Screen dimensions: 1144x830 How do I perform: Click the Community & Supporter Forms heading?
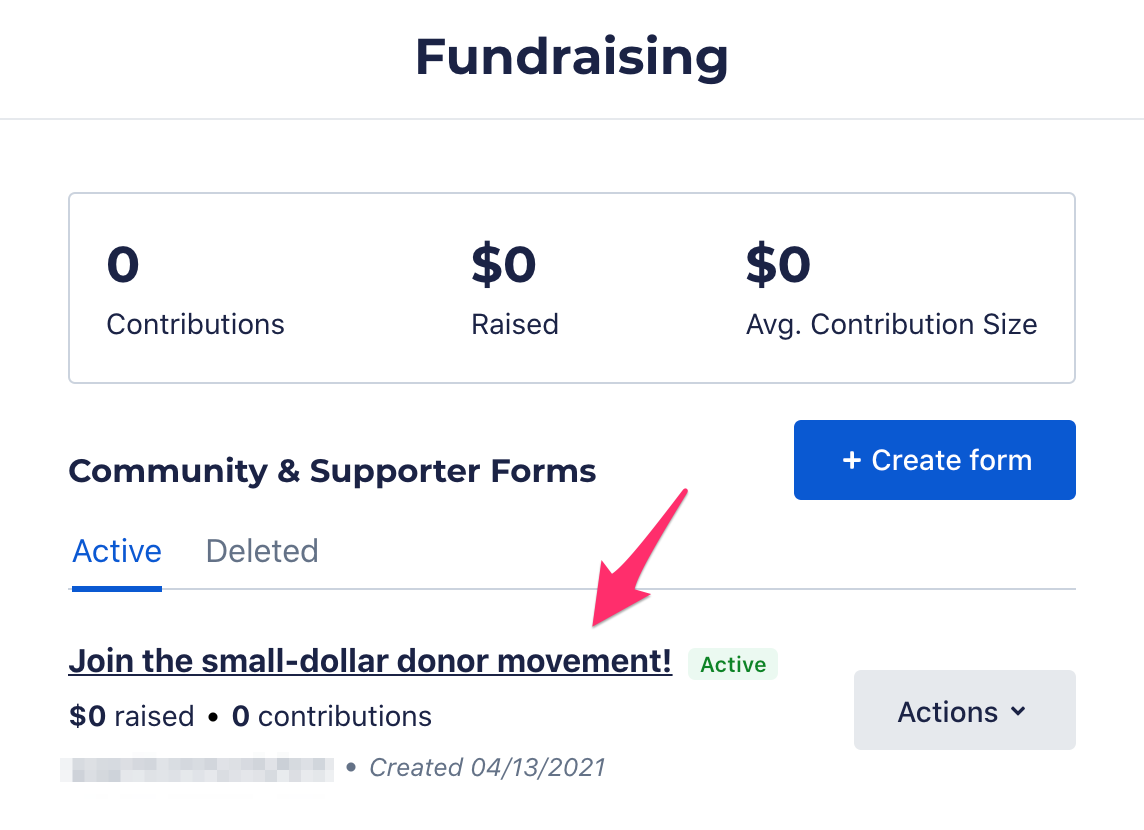pos(332,471)
